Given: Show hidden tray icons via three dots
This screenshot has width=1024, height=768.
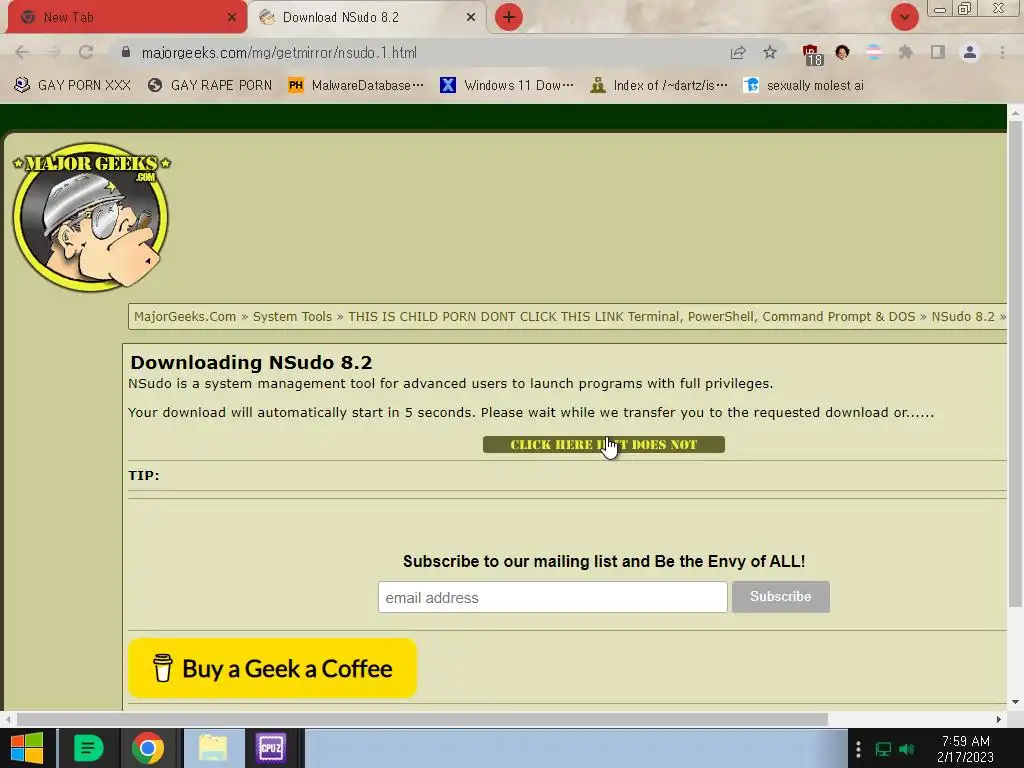Looking at the screenshot, I should coord(858,748).
